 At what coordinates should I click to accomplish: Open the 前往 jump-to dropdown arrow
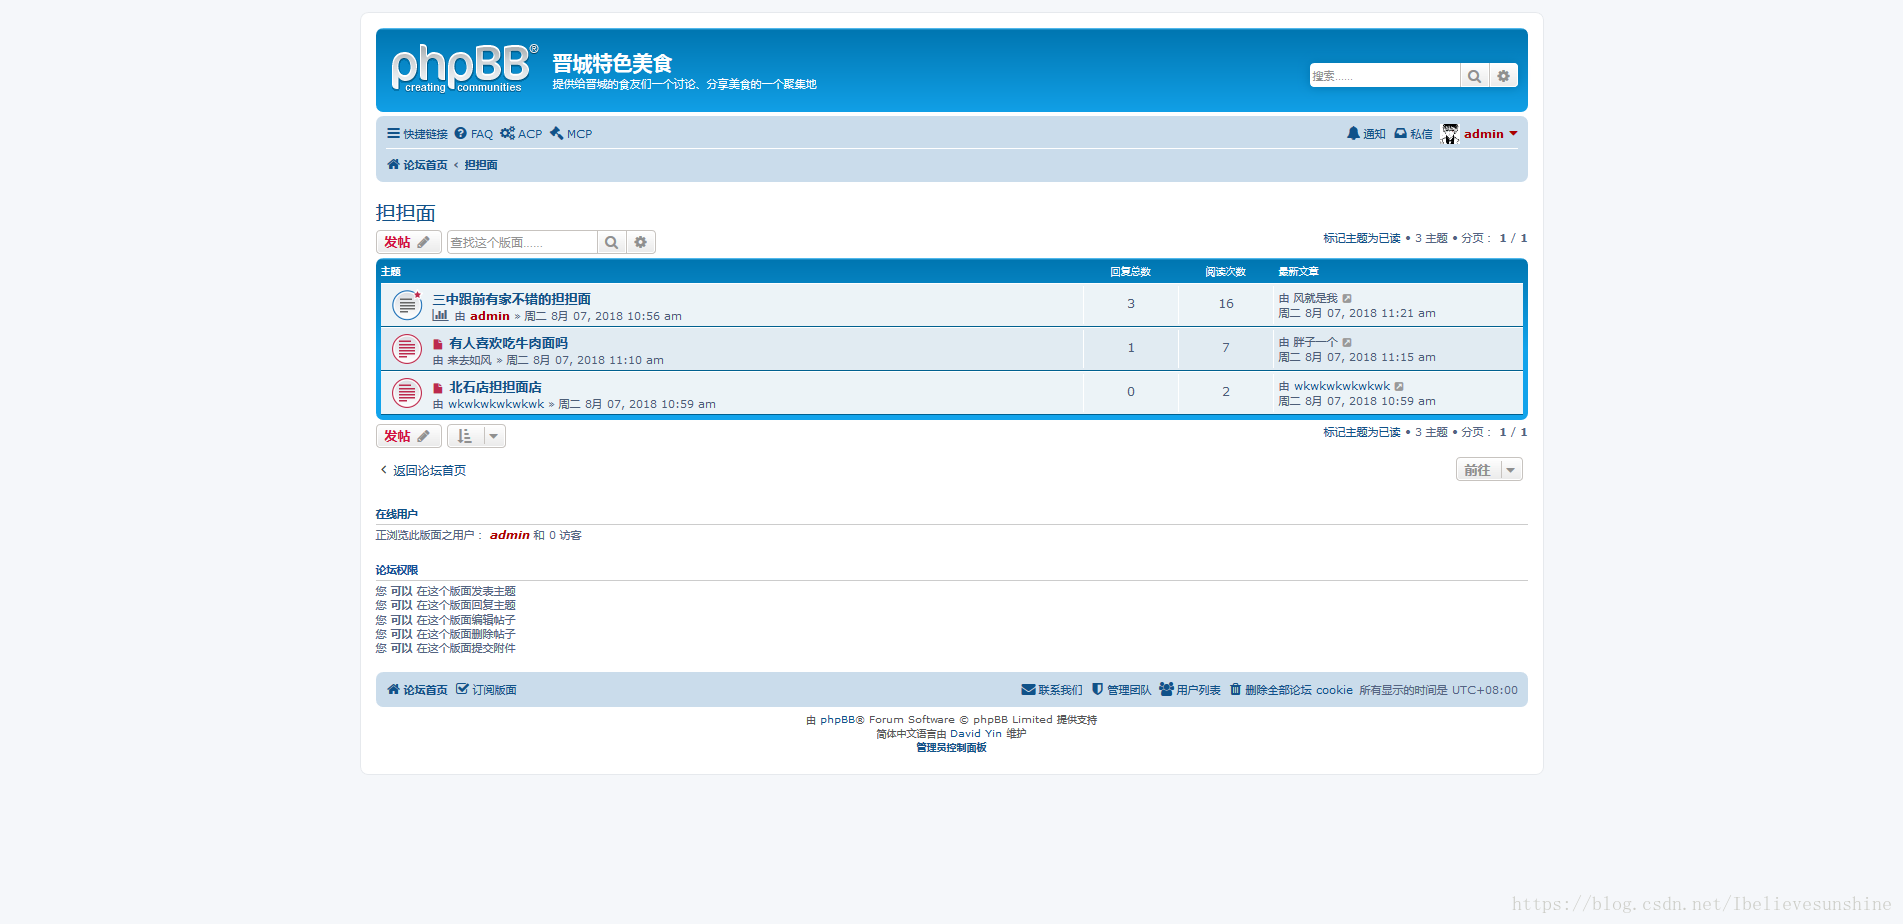(x=1512, y=469)
